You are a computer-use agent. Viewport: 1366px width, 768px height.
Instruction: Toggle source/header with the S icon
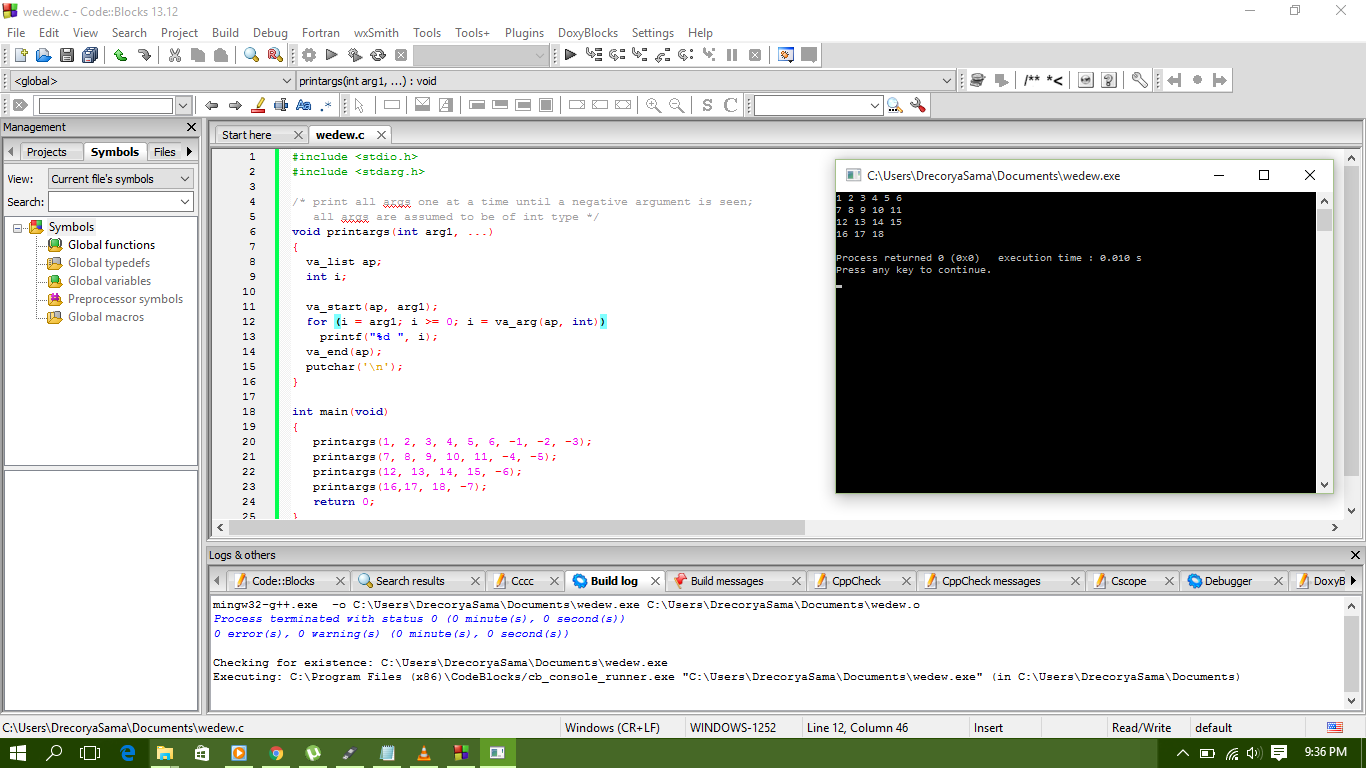(707, 105)
